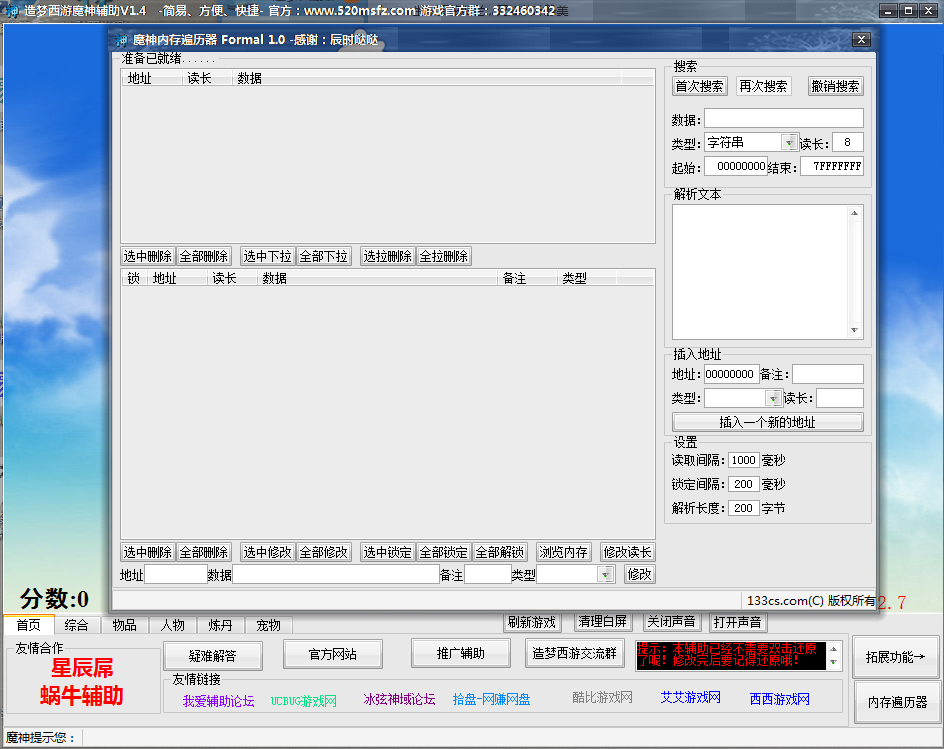Focus the 读取间隔 input field
The image size is (944, 749).
click(743, 460)
